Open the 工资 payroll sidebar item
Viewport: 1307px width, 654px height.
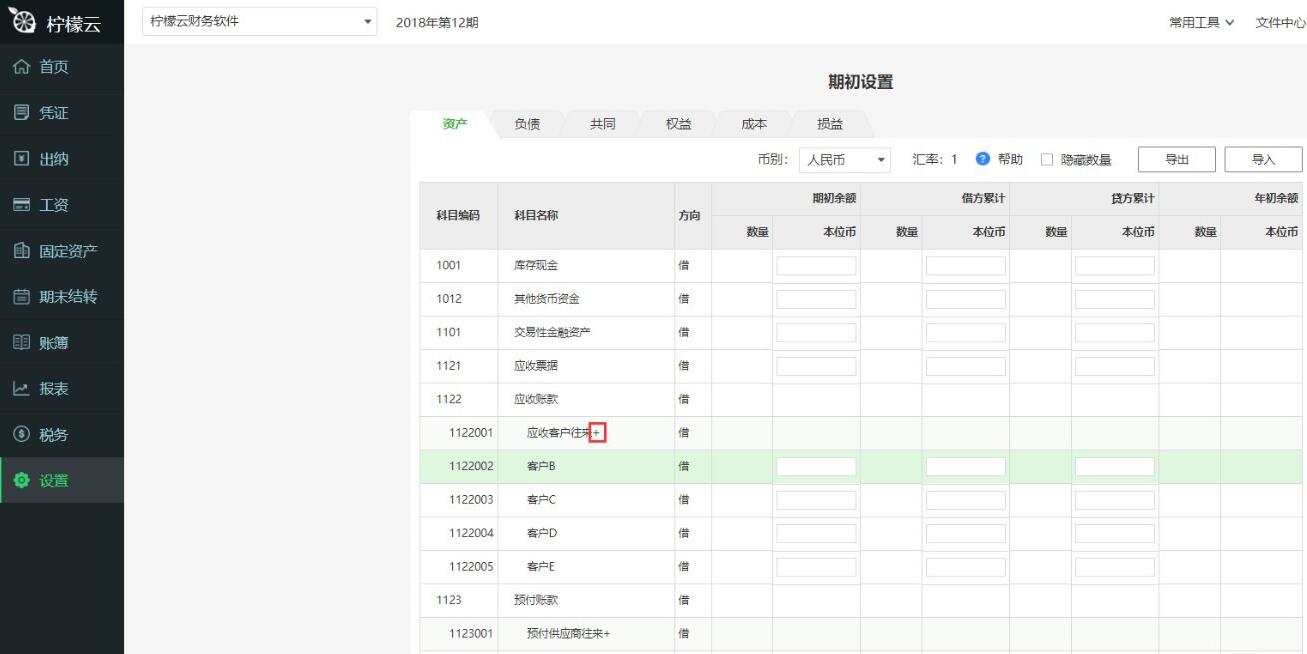pyautogui.click(x=62, y=205)
